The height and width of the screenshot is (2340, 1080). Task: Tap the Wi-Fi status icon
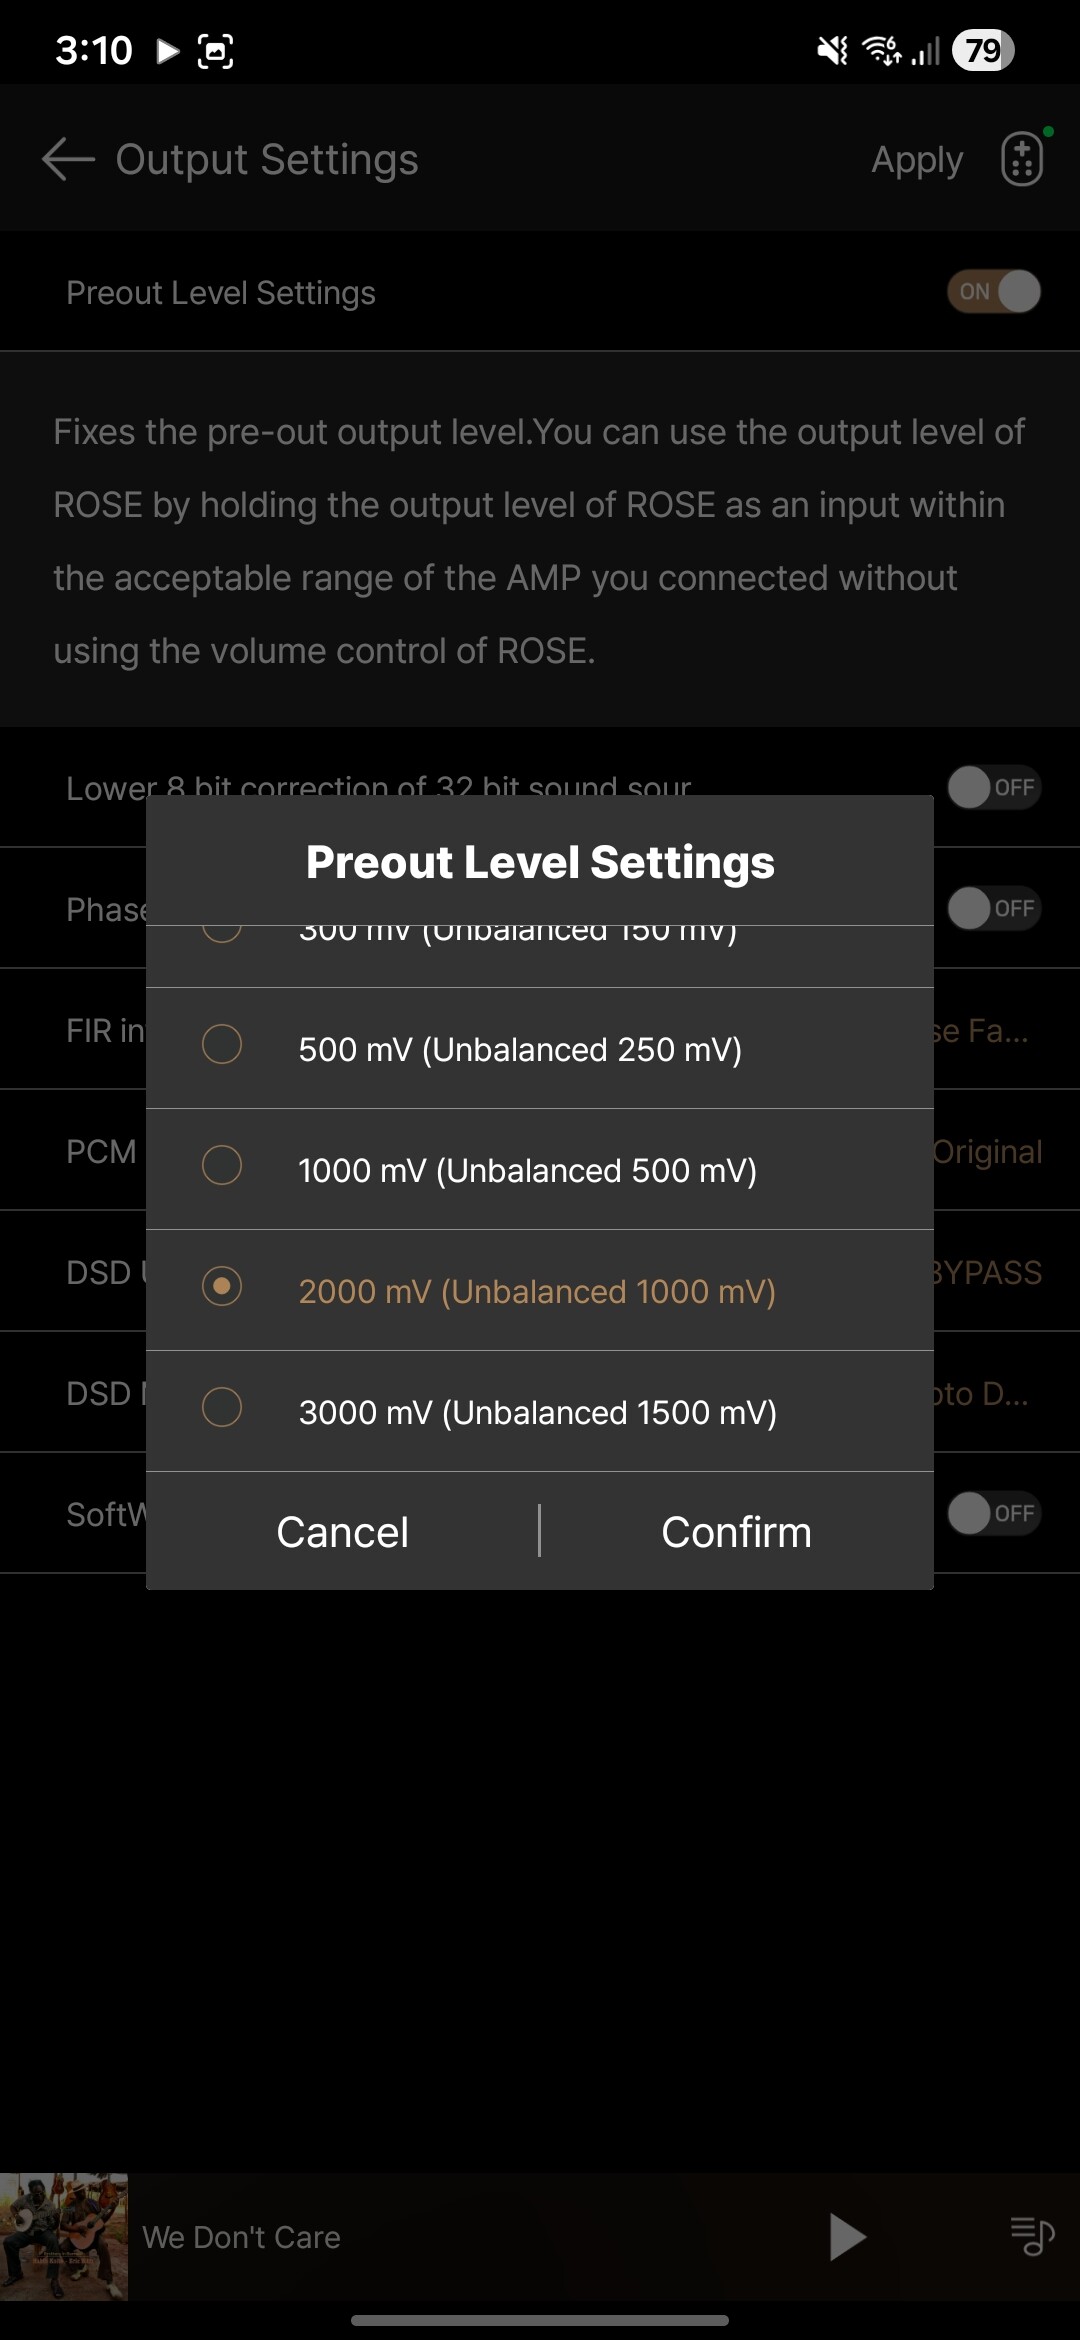pyautogui.click(x=881, y=50)
